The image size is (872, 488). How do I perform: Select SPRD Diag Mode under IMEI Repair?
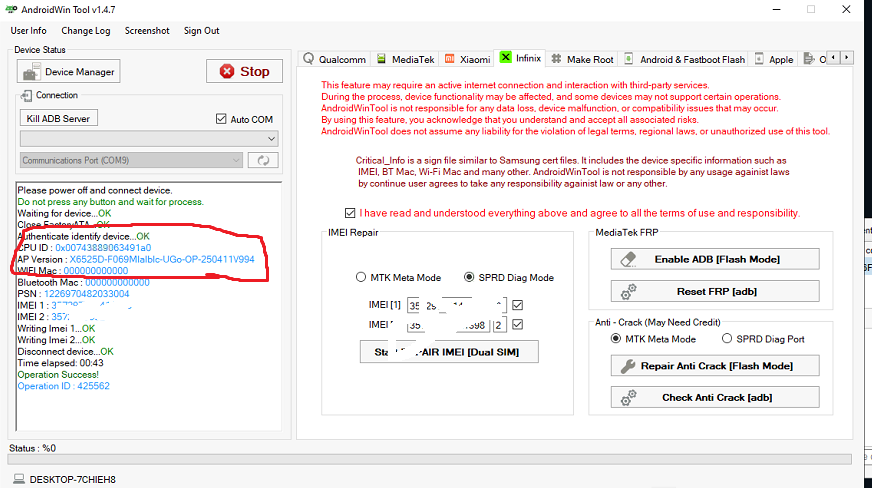pyautogui.click(x=509, y=277)
